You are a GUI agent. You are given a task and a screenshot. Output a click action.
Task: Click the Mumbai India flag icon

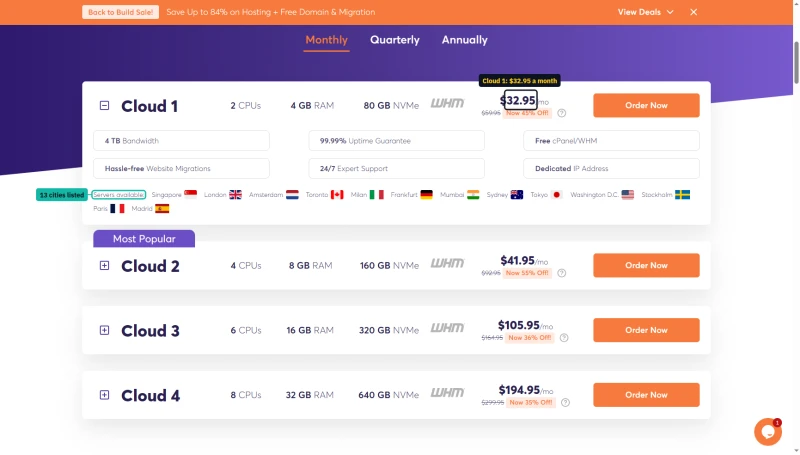473,194
